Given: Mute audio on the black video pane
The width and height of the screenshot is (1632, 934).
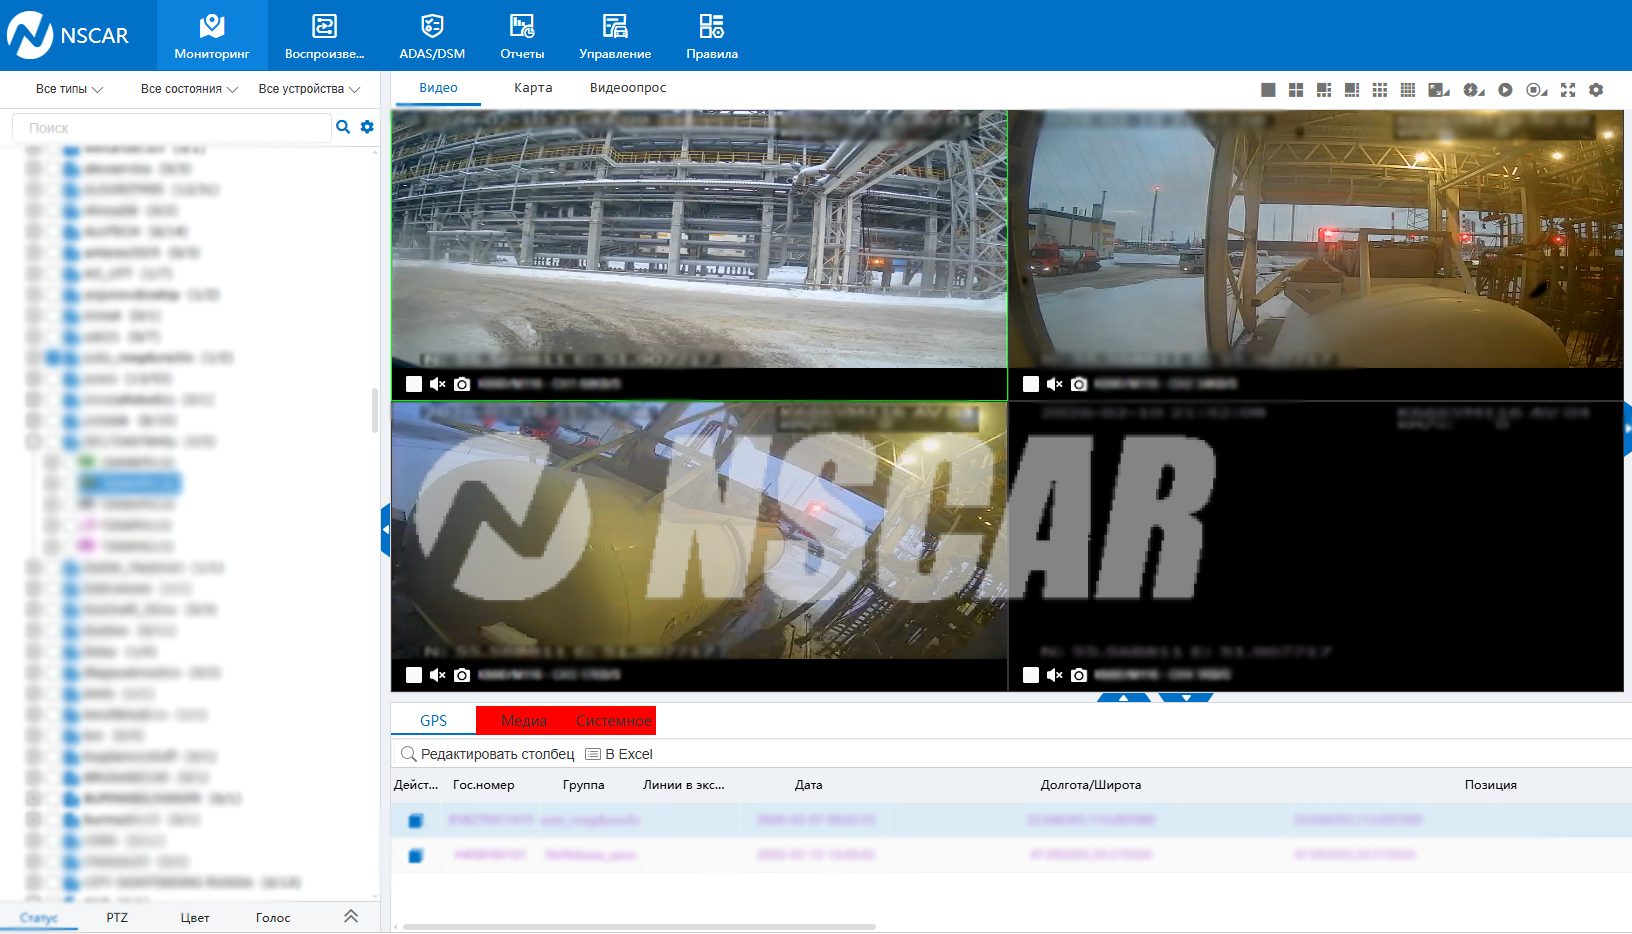Looking at the screenshot, I should pyautogui.click(x=1055, y=675).
